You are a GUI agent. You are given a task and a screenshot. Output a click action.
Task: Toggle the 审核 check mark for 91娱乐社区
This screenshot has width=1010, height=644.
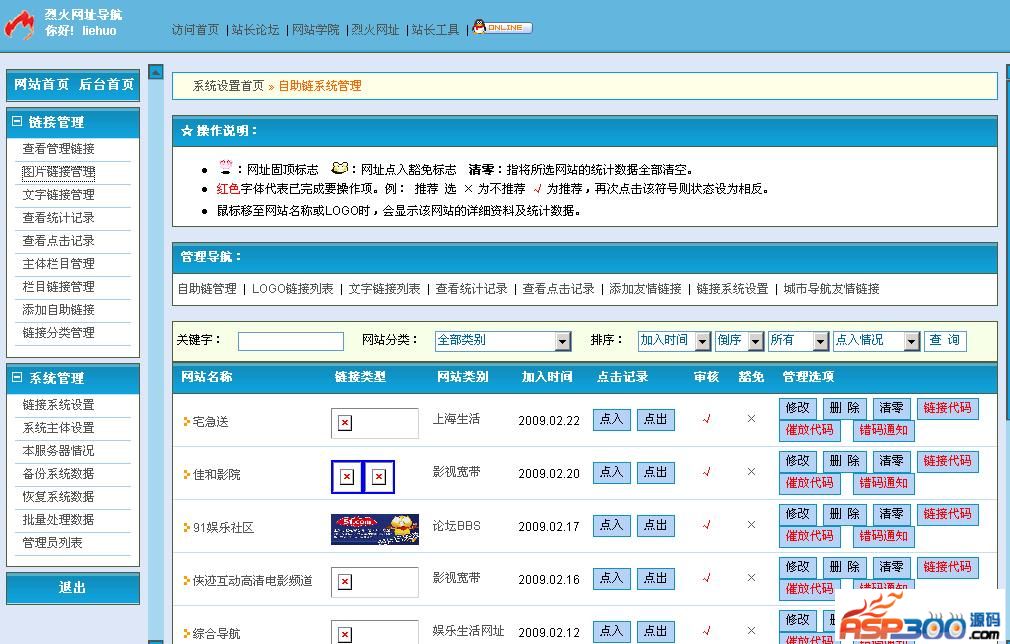click(x=706, y=525)
